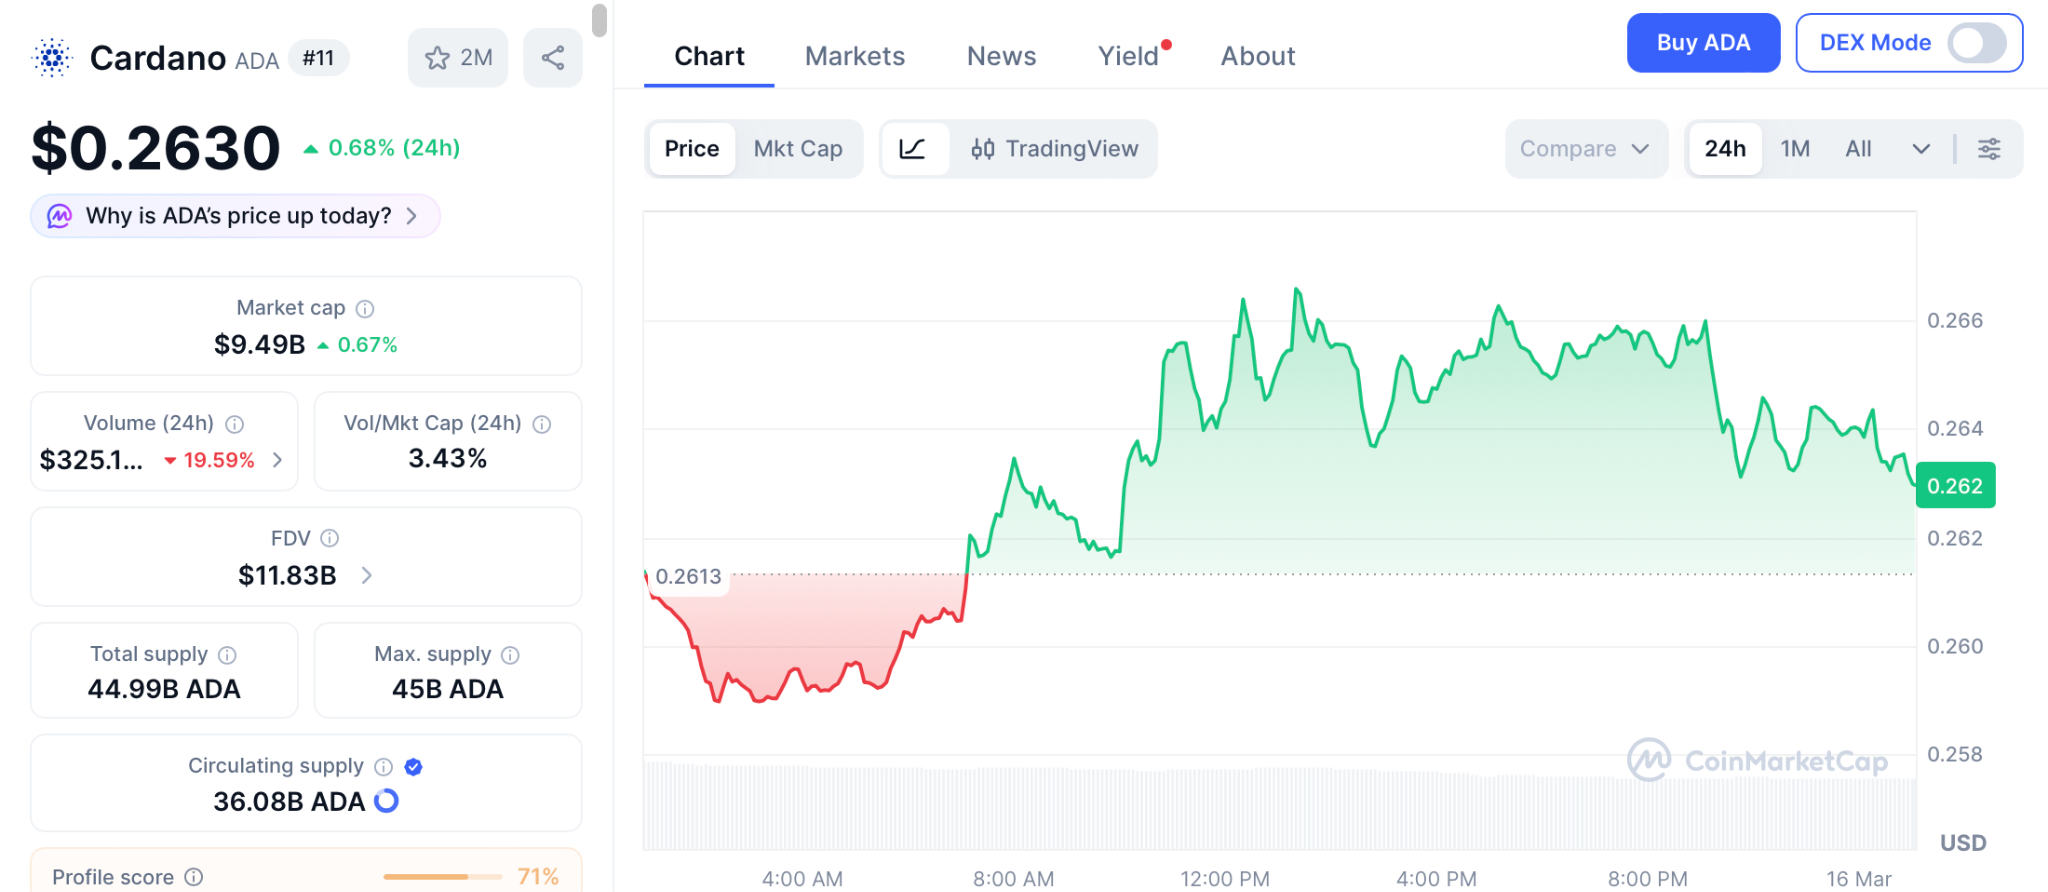Expand the FDV details arrow

367,575
